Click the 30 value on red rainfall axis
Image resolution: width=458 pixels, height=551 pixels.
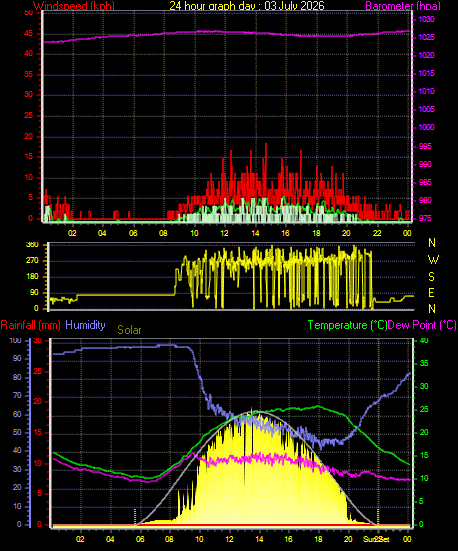point(38,341)
